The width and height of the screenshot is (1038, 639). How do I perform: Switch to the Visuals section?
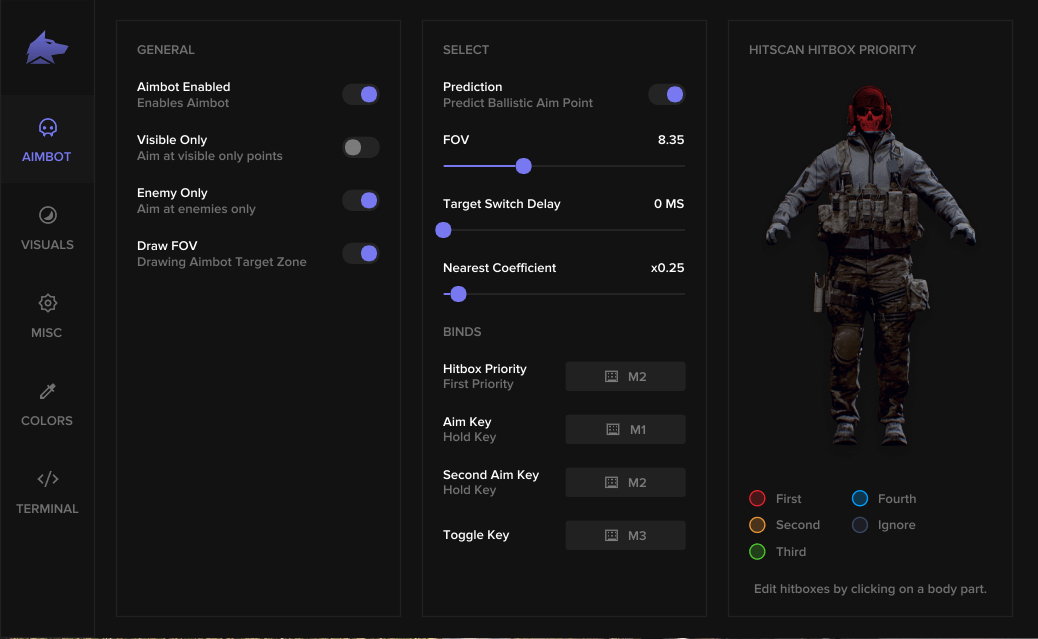pyautogui.click(x=47, y=230)
